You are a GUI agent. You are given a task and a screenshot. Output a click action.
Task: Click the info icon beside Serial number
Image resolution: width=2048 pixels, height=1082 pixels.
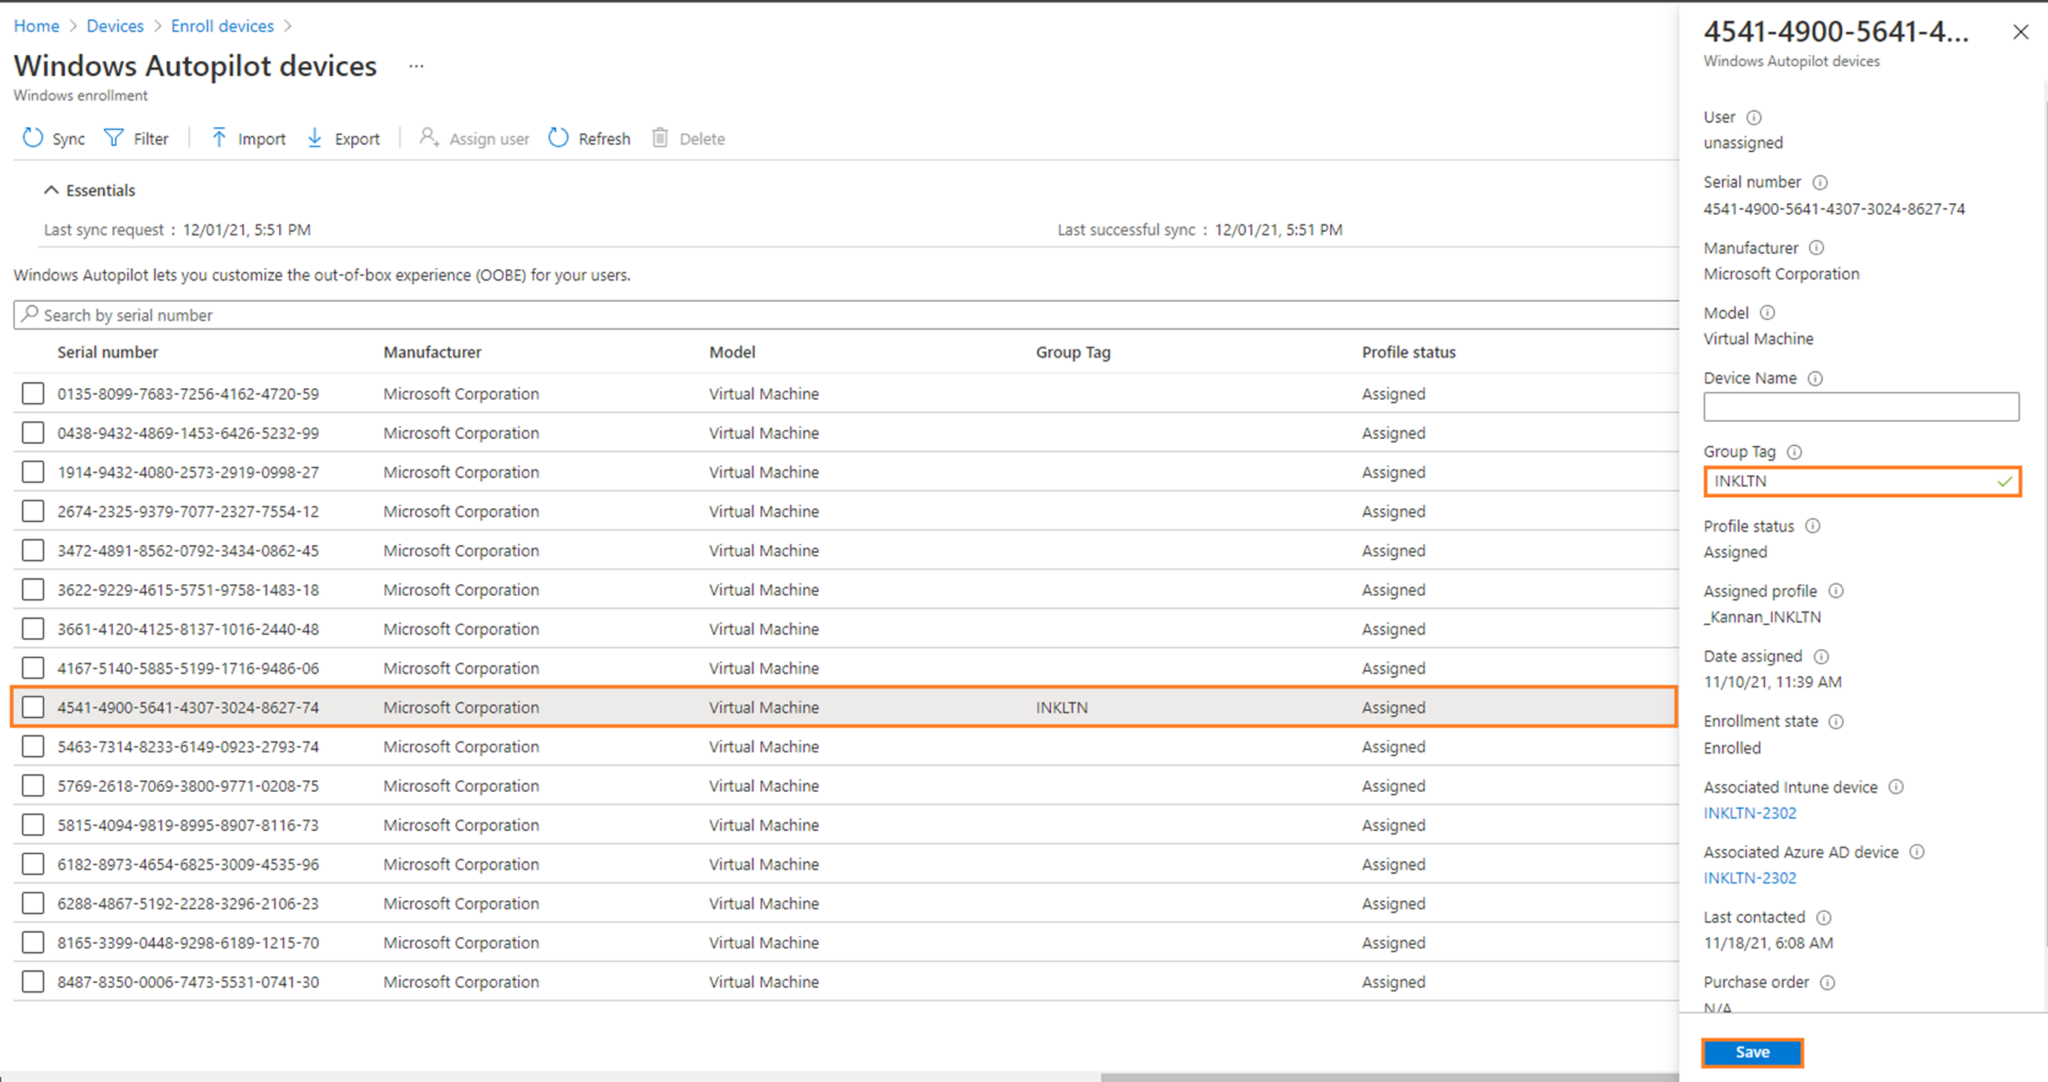pos(1820,182)
